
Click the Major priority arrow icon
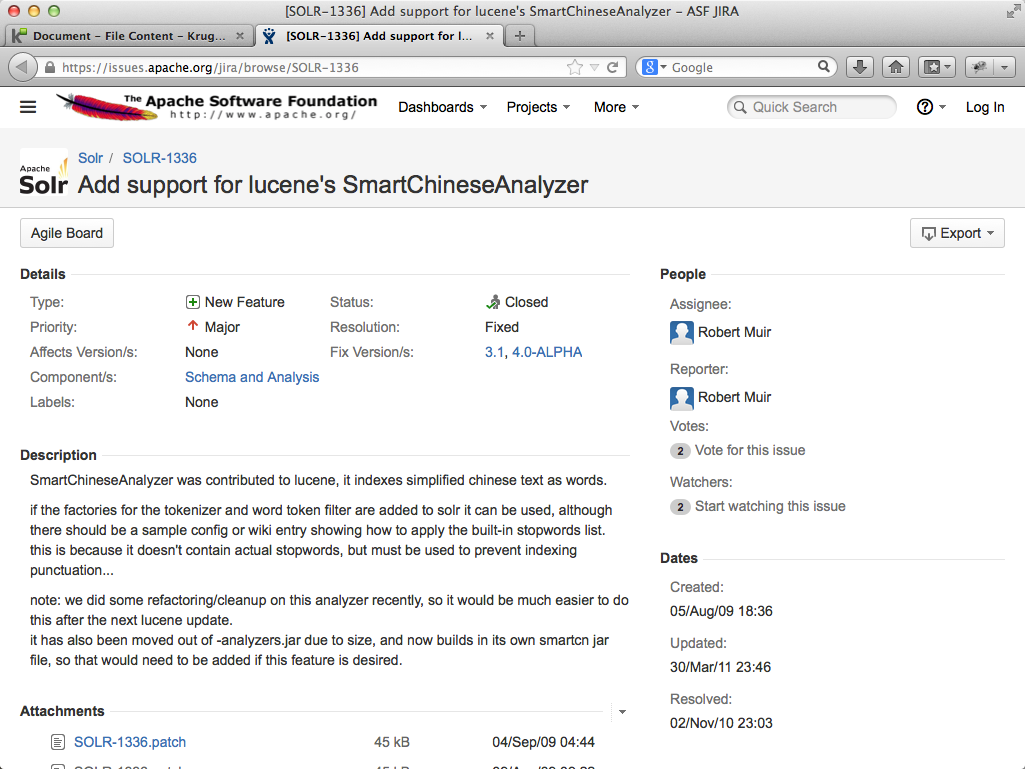click(x=192, y=326)
